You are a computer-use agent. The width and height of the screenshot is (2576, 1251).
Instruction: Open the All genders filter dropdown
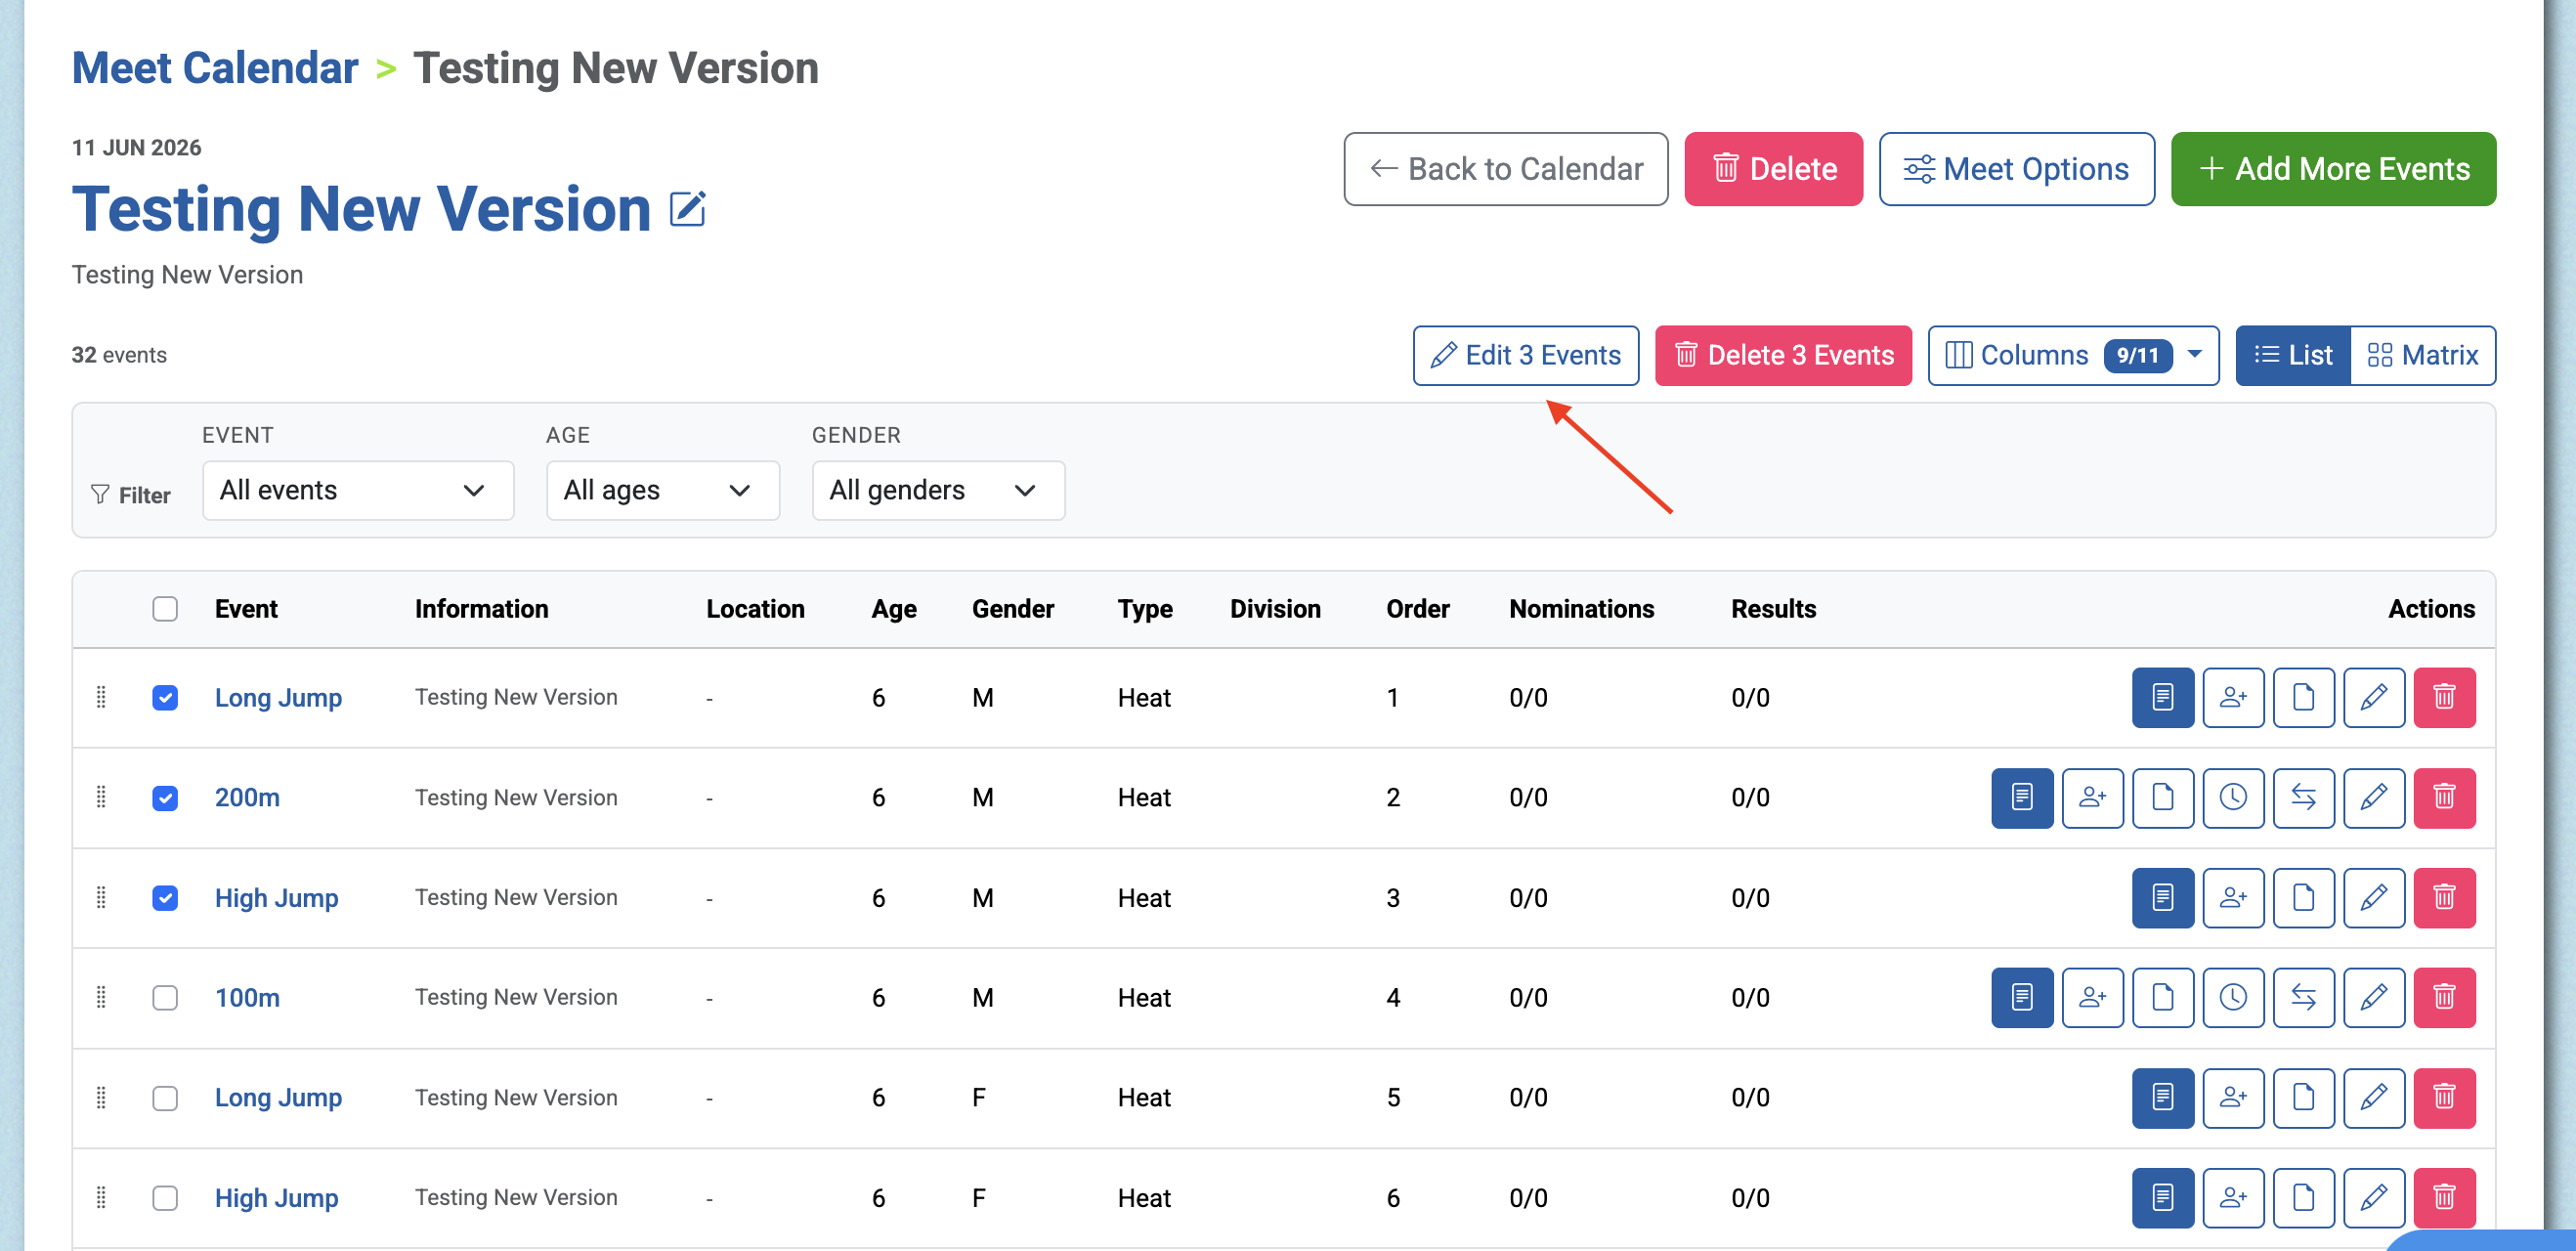[x=938, y=490]
